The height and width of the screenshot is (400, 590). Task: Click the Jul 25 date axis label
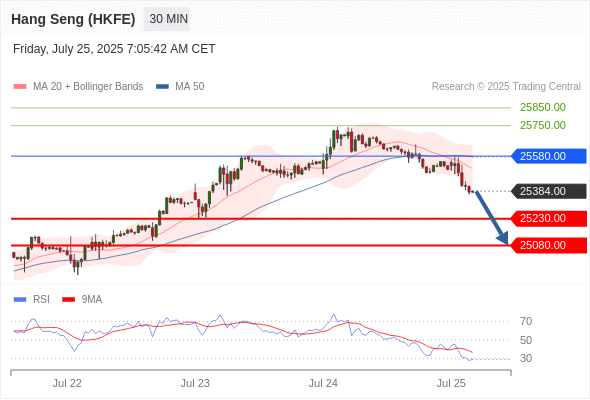click(451, 383)
